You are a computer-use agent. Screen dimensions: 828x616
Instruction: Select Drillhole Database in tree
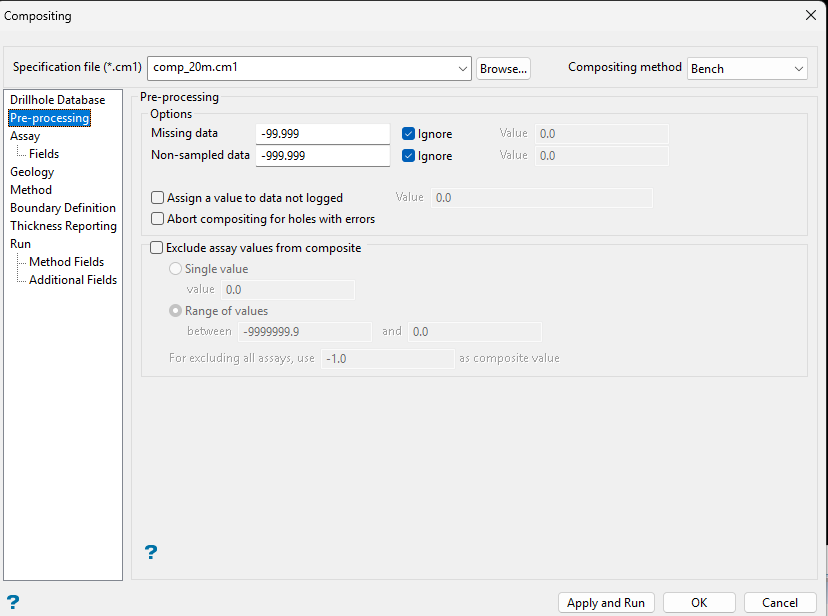tap(58, 100)
